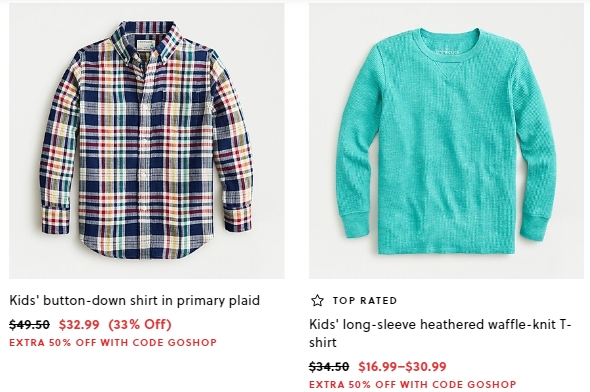590x392 pixels.
Task: Click the Top Rated star icon
Action: click(x=317, y=301)
